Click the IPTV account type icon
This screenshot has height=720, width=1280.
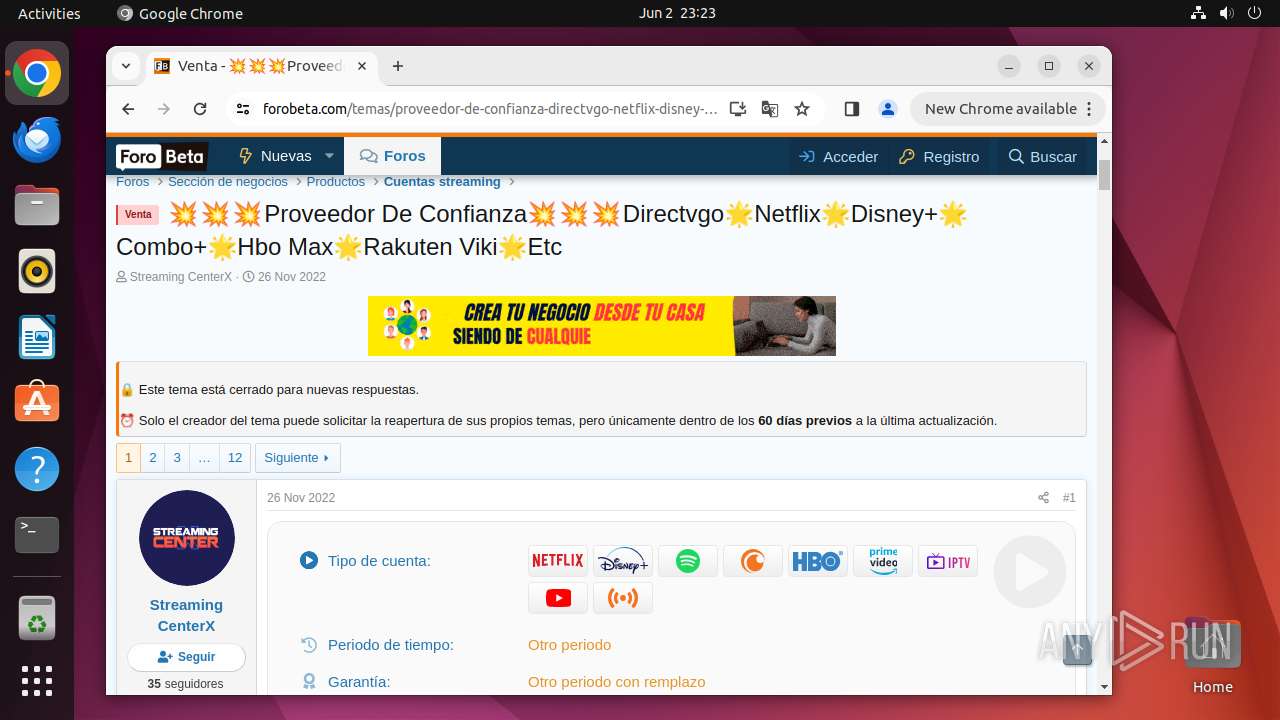[948, 561]
